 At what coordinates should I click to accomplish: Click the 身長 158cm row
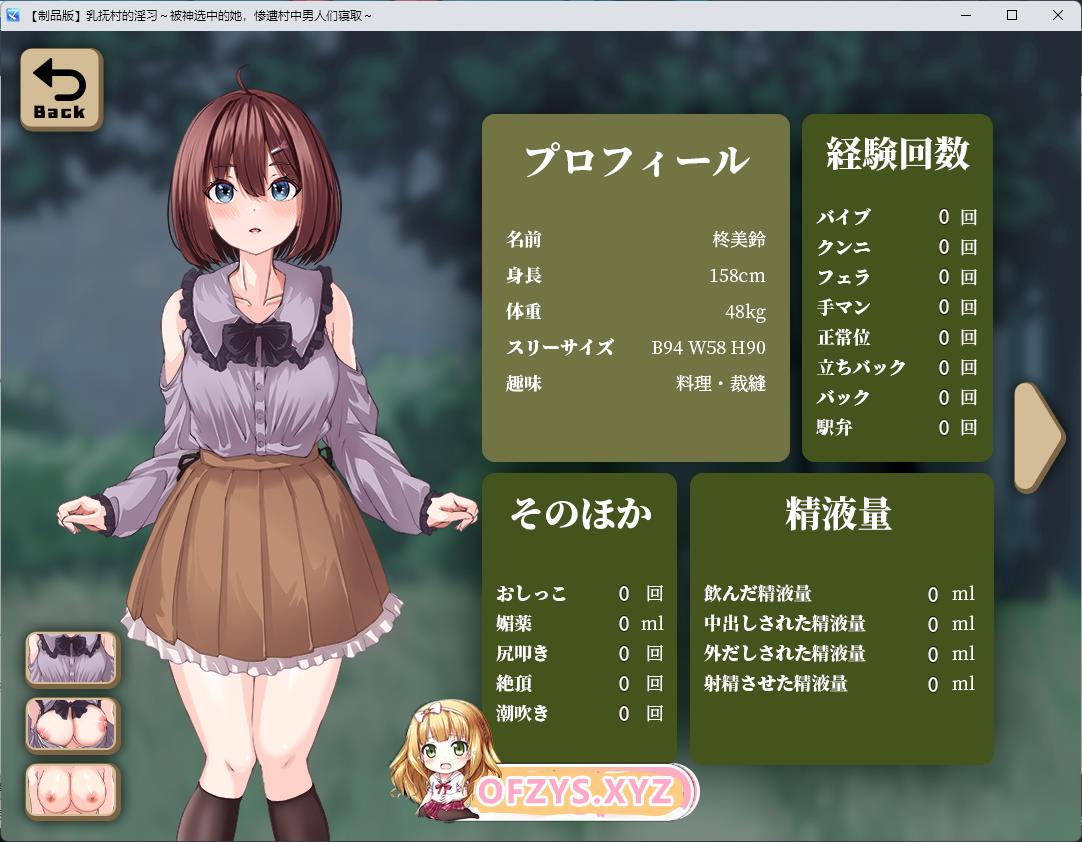[x=636, y=276]
